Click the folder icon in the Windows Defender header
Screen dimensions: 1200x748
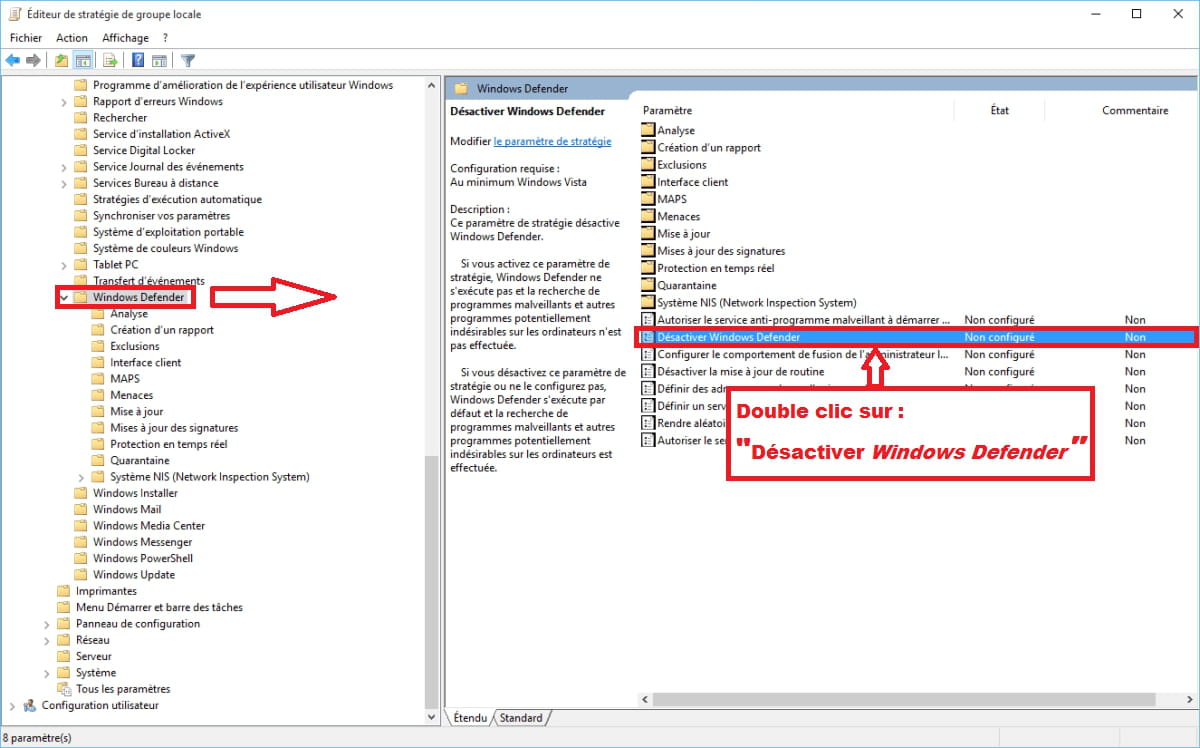coord(462,88)
